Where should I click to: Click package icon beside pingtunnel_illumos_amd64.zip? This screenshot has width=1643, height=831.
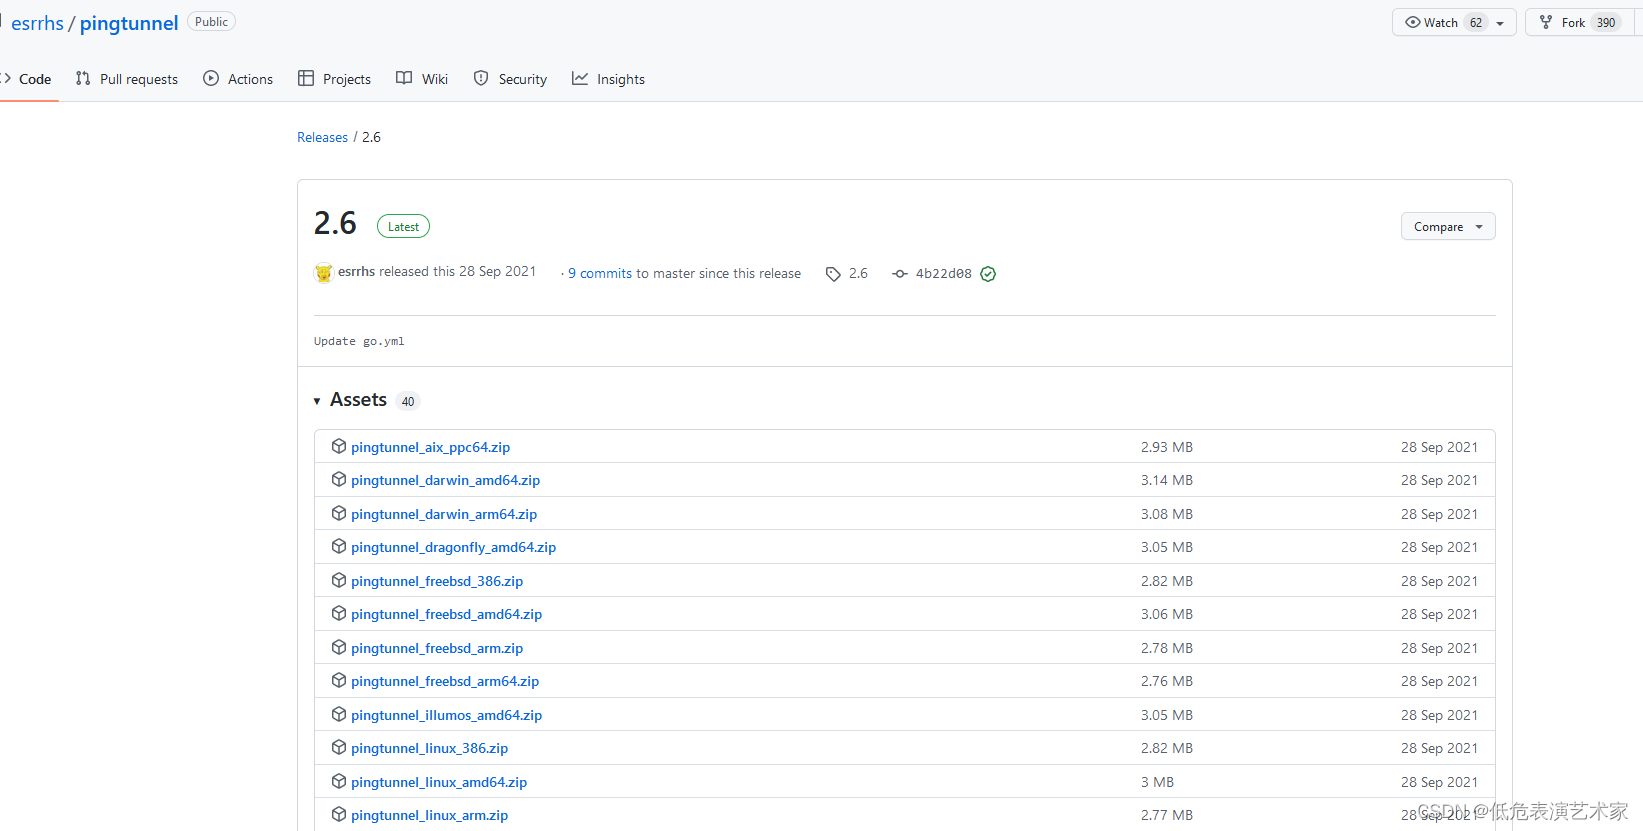[x=339, y=714]
